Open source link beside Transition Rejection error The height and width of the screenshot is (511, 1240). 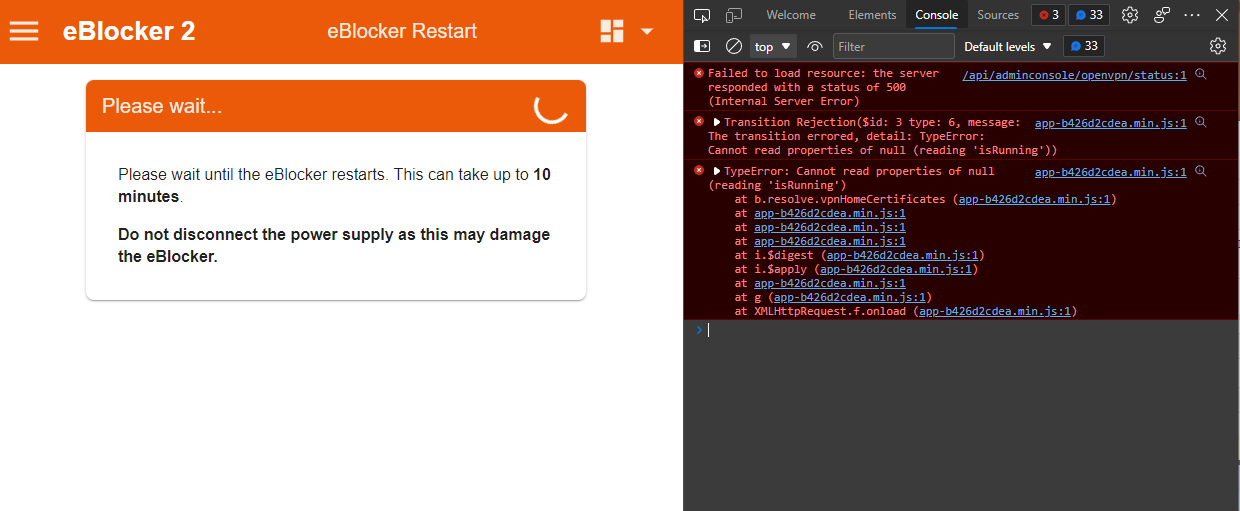(1111, 123)
